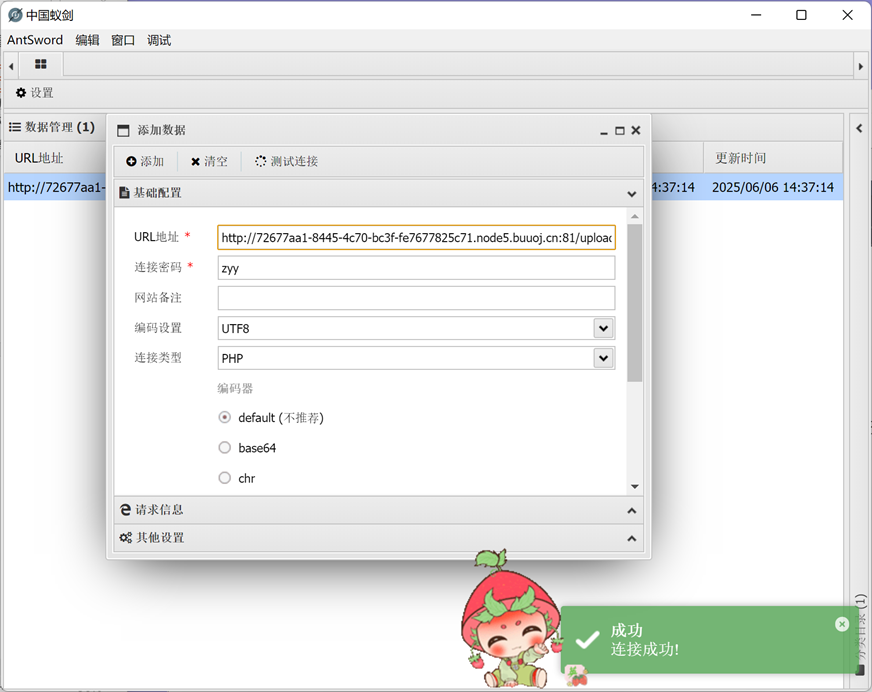
Task: Focus the empty 网站备注 field
Action: [x=416, y=298]
